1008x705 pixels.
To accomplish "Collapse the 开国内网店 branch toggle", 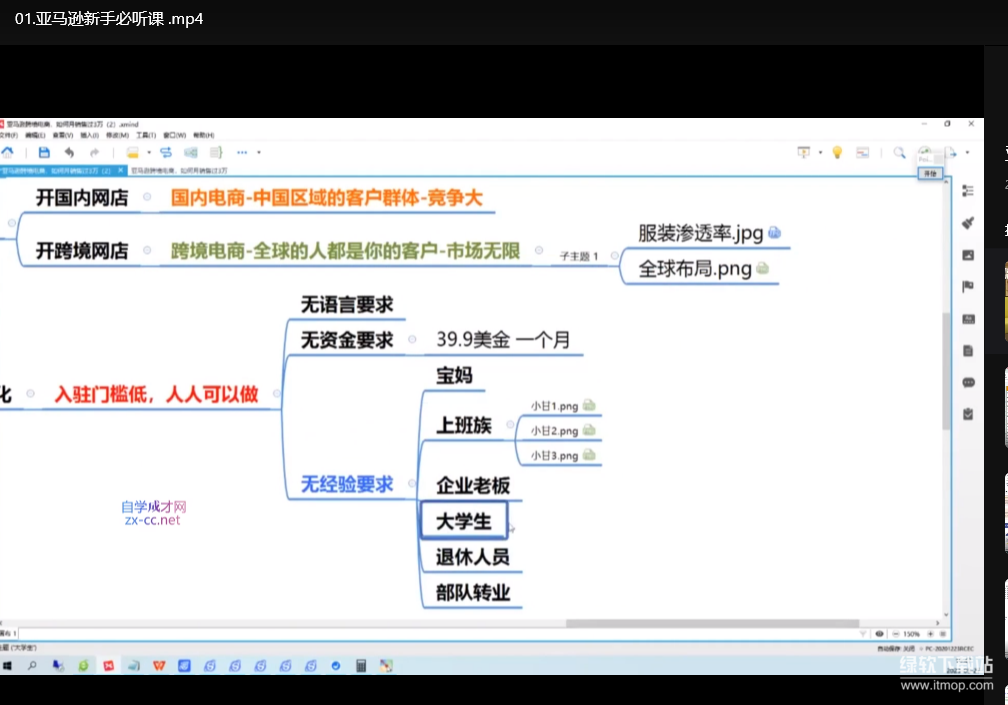I will [x=147, y=197].
